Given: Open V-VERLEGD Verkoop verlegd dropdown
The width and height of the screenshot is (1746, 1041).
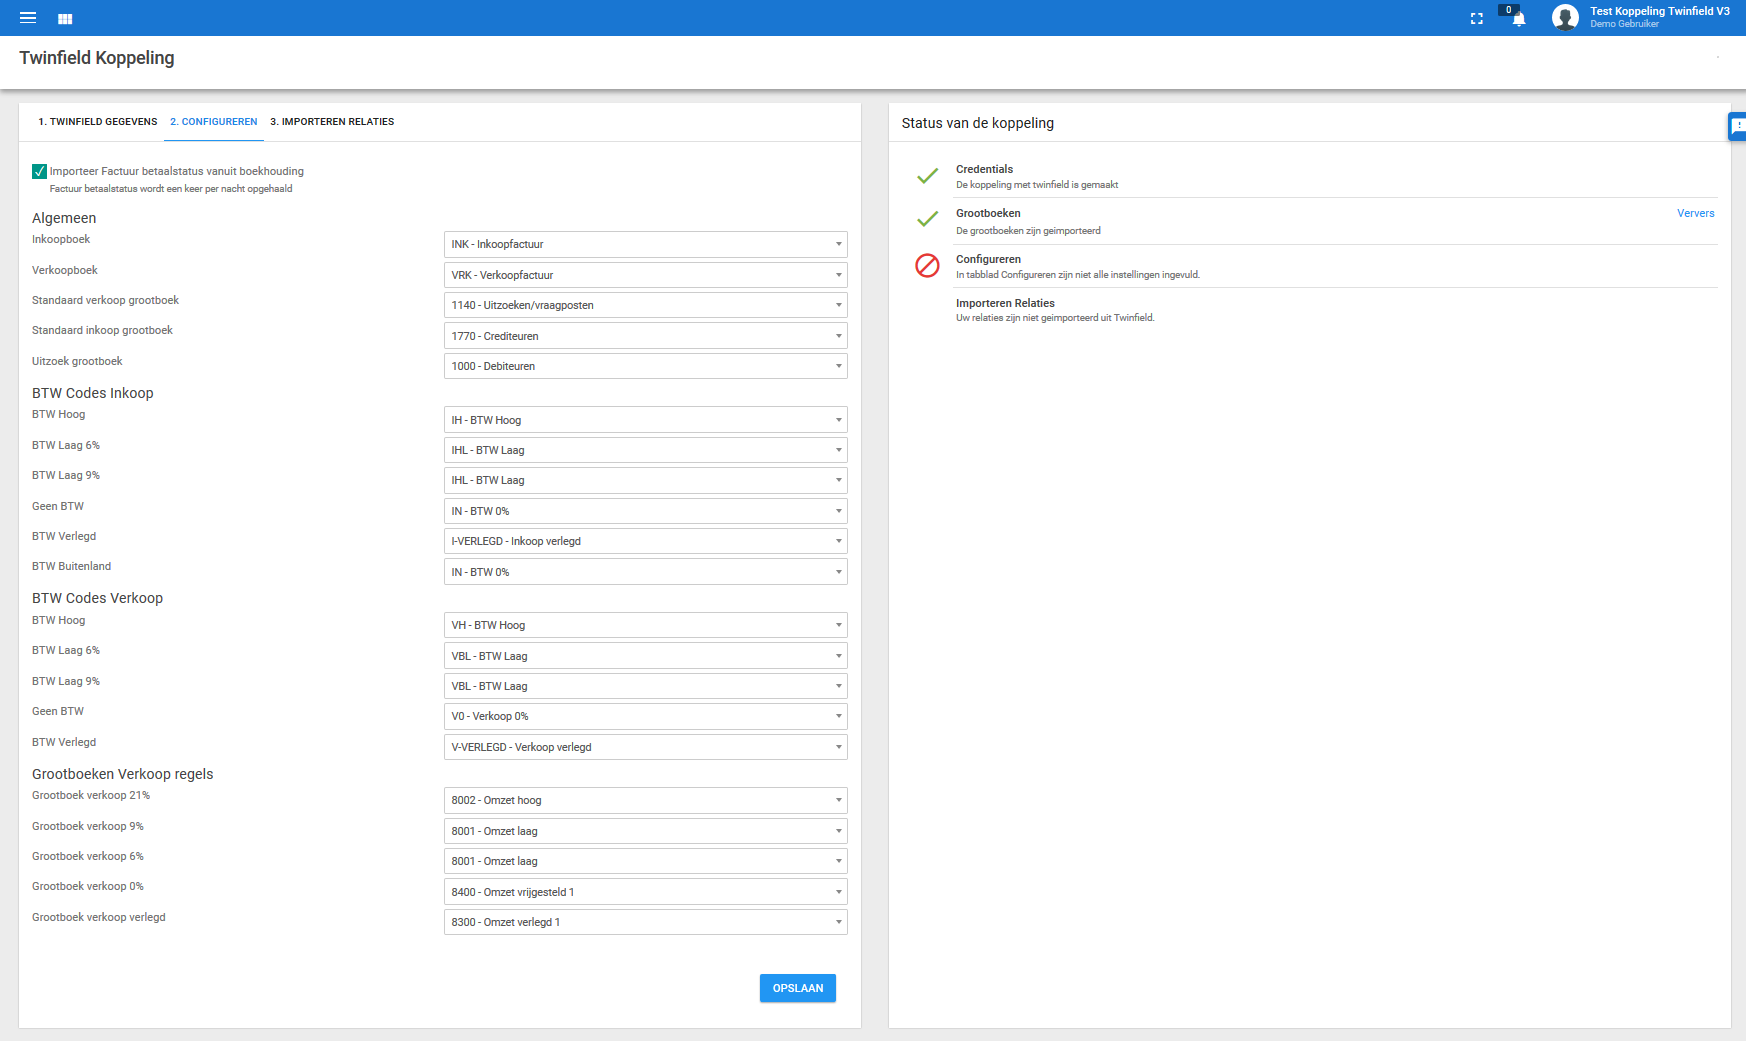Looking at the screenshot, I should point(646,747).
